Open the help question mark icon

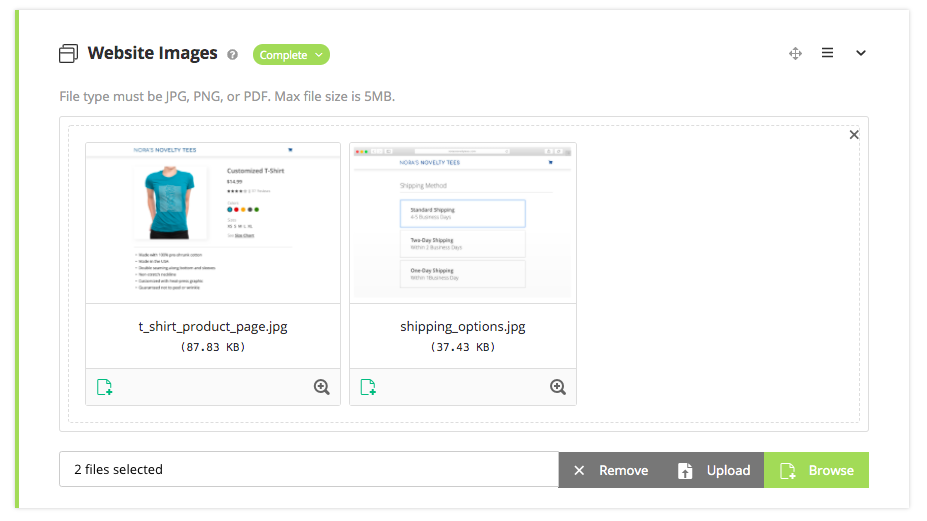coord(232,55)
